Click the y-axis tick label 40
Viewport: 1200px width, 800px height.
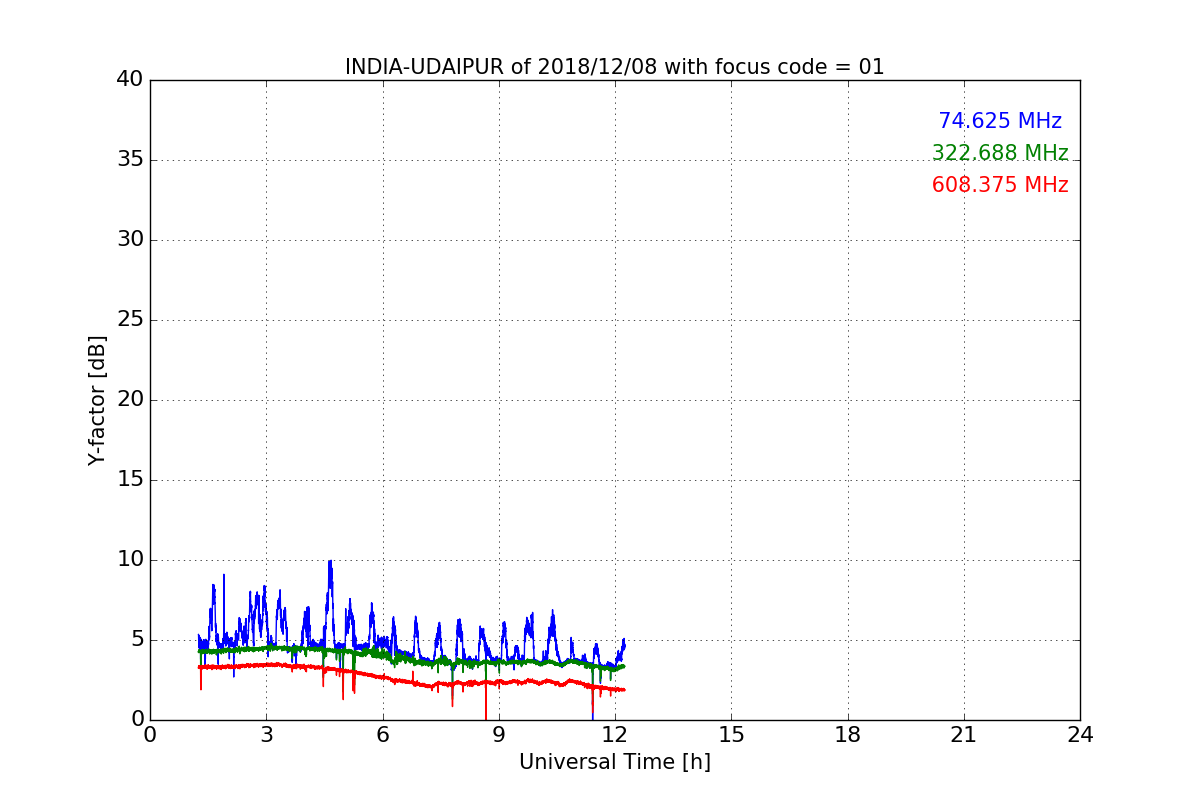[x=130, y=80]
